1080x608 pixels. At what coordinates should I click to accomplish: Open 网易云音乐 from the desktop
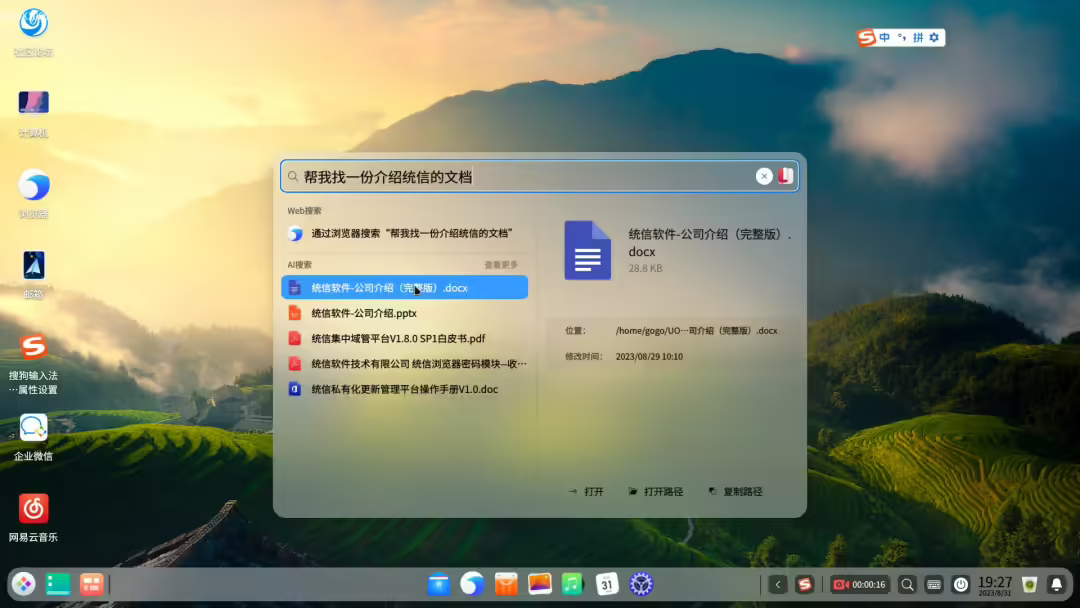tap(33, 506)
